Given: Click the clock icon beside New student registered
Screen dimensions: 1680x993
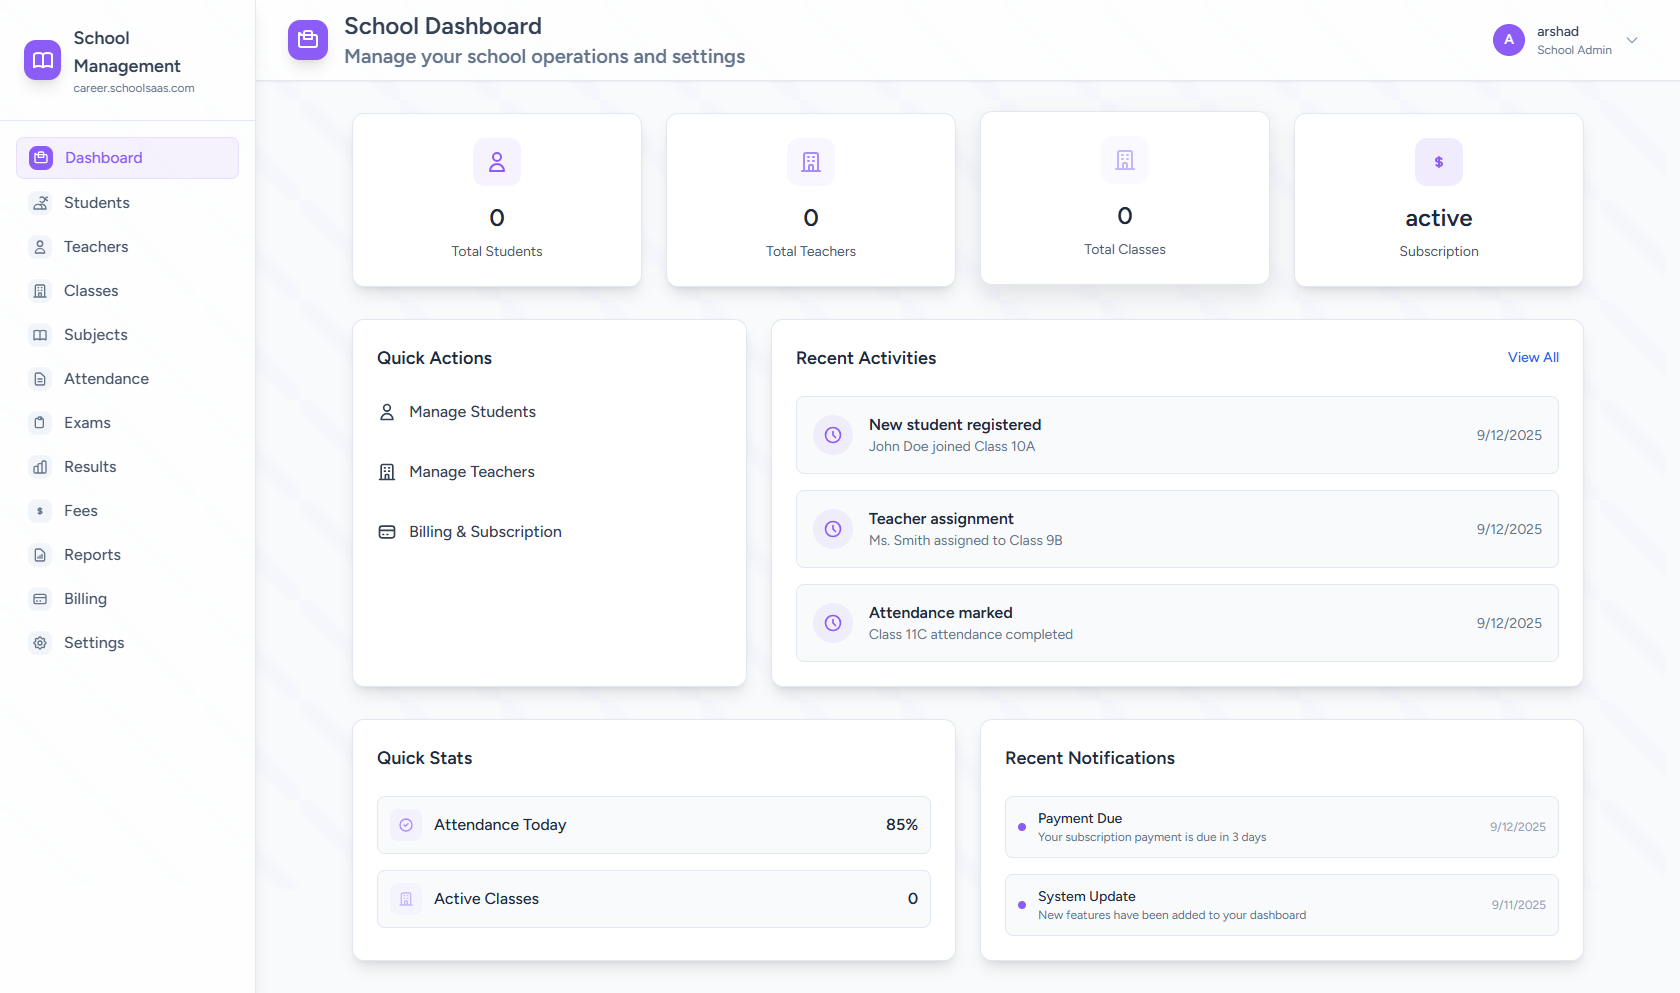Looking at the screenshot, I should (x=833, y=435).
